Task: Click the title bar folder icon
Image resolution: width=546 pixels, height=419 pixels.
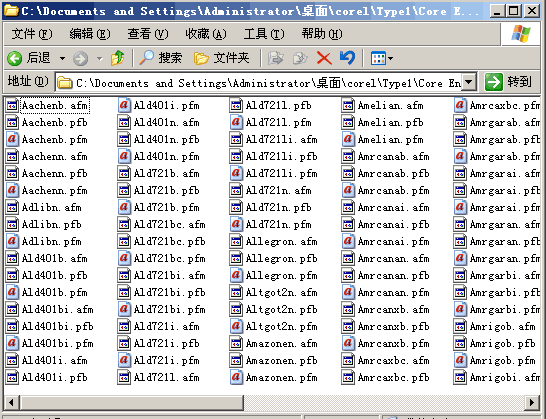Action: click(x=11, y=11)
